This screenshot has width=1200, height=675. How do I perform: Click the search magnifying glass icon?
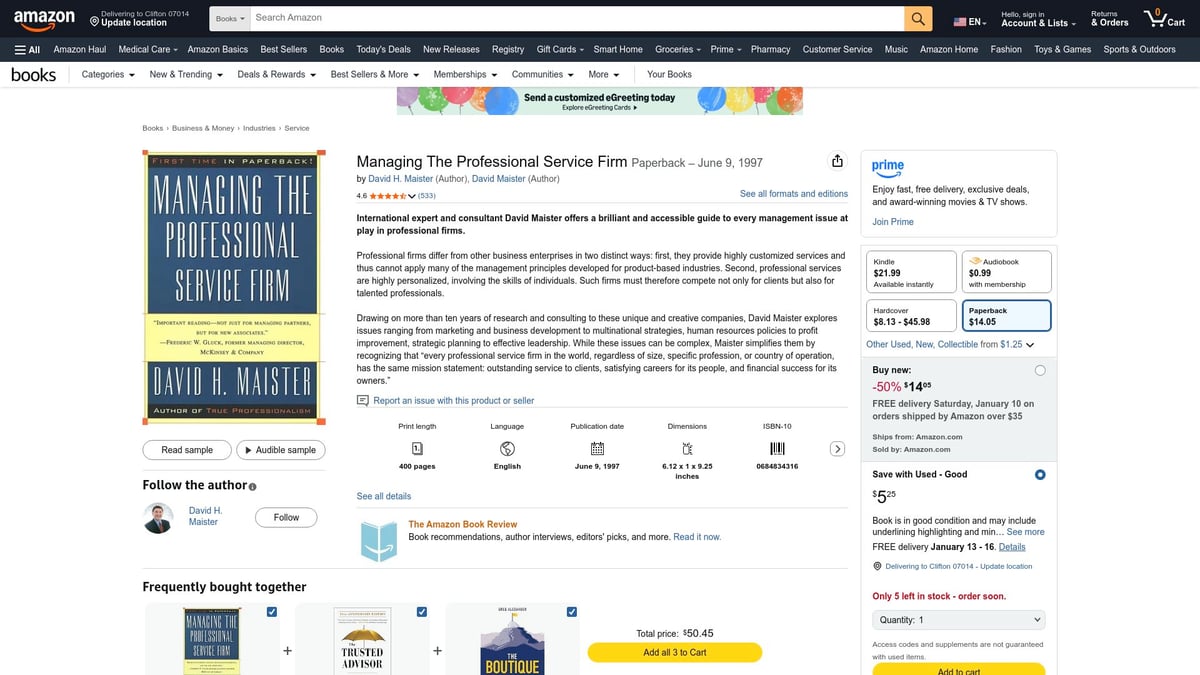[x=917, y=17]
